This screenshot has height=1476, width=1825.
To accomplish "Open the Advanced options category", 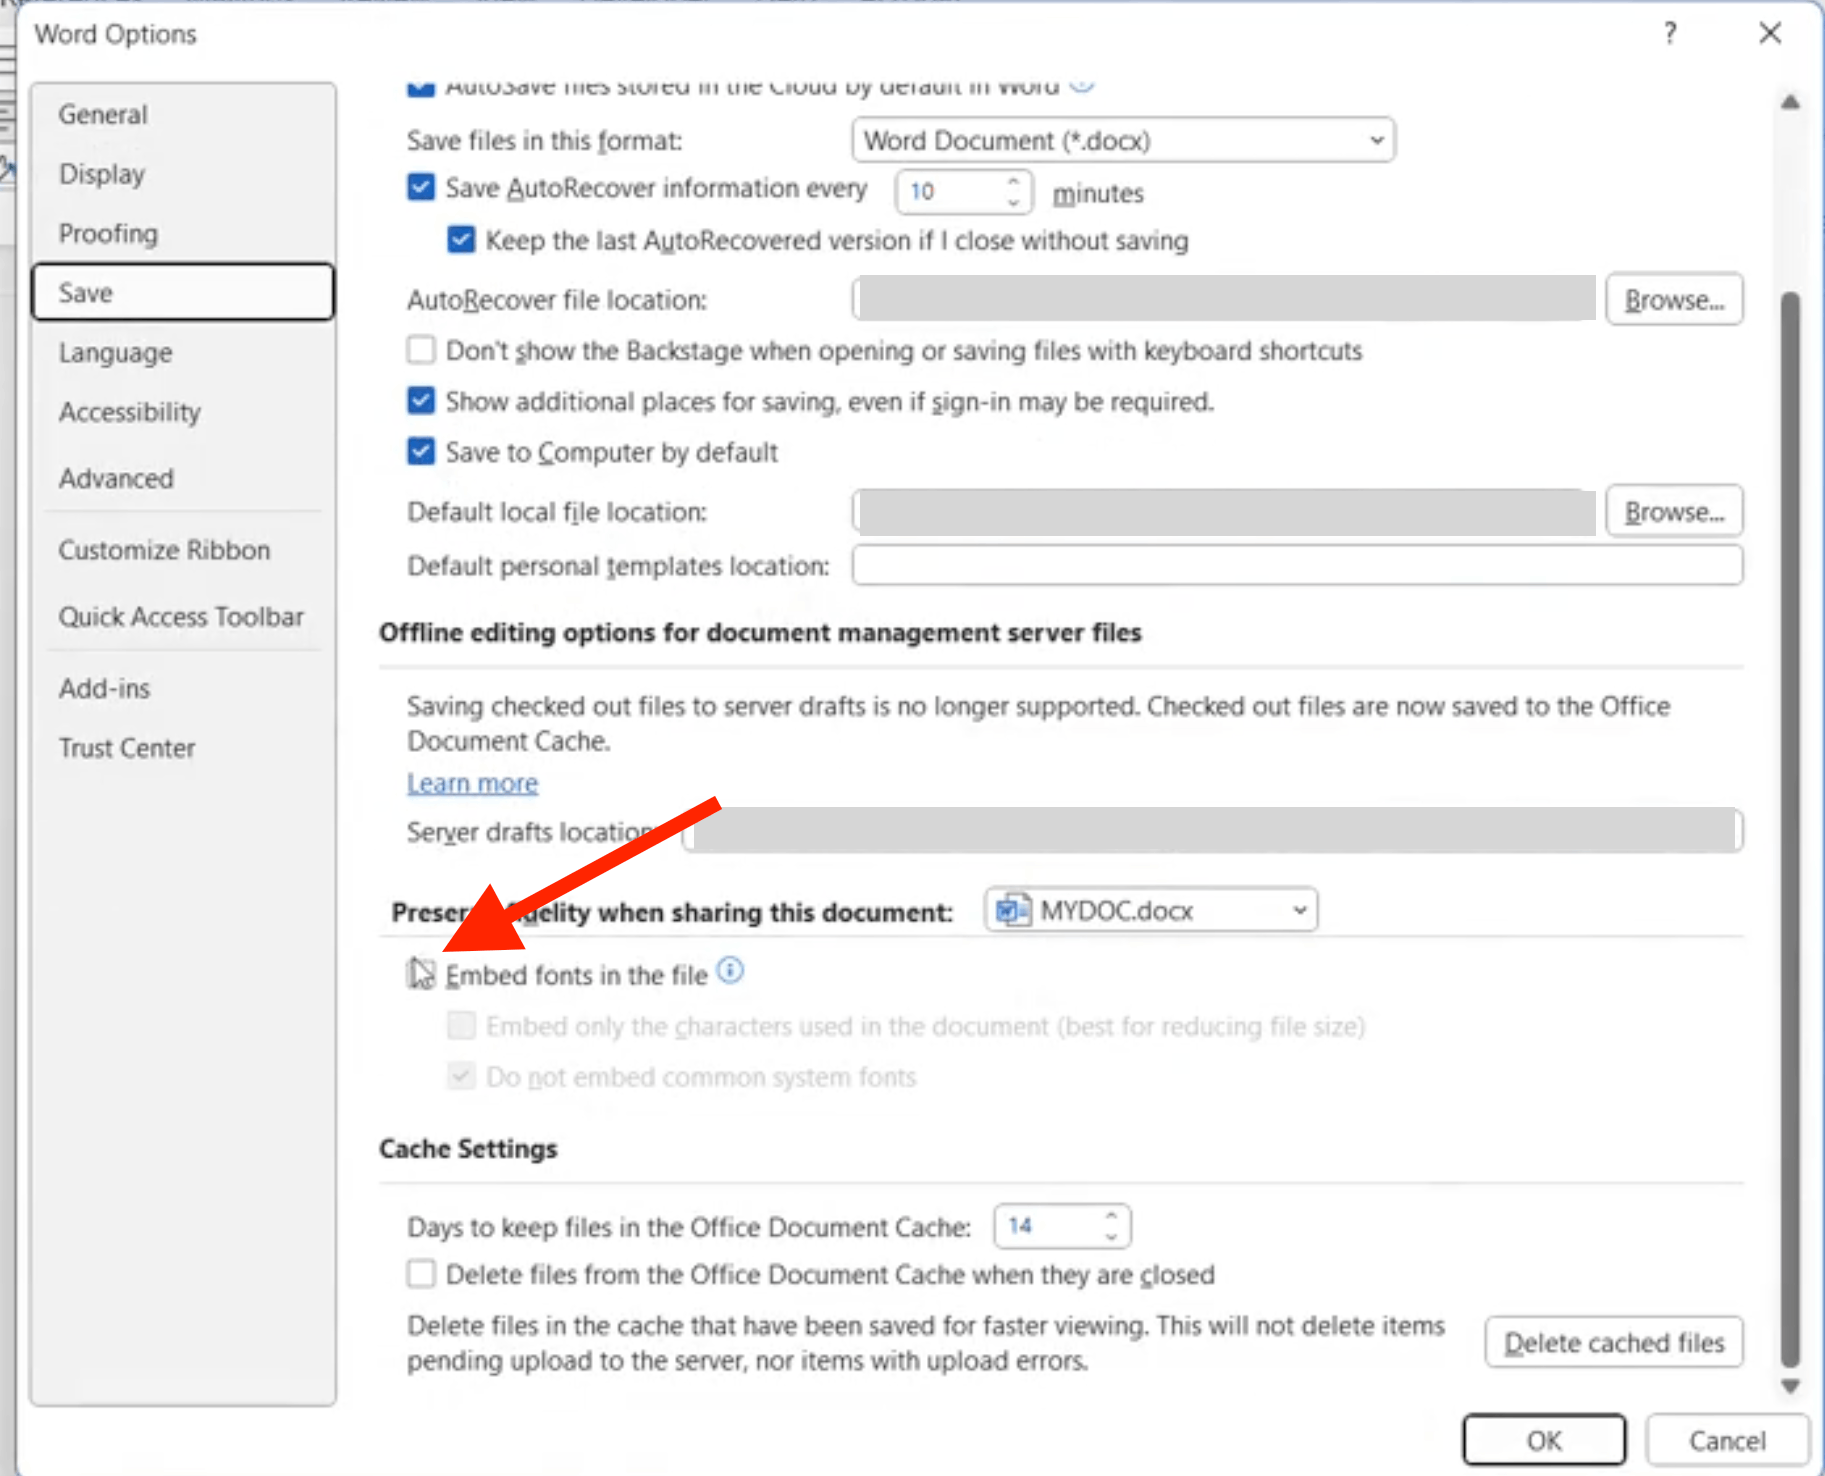I will pos(183,479).
